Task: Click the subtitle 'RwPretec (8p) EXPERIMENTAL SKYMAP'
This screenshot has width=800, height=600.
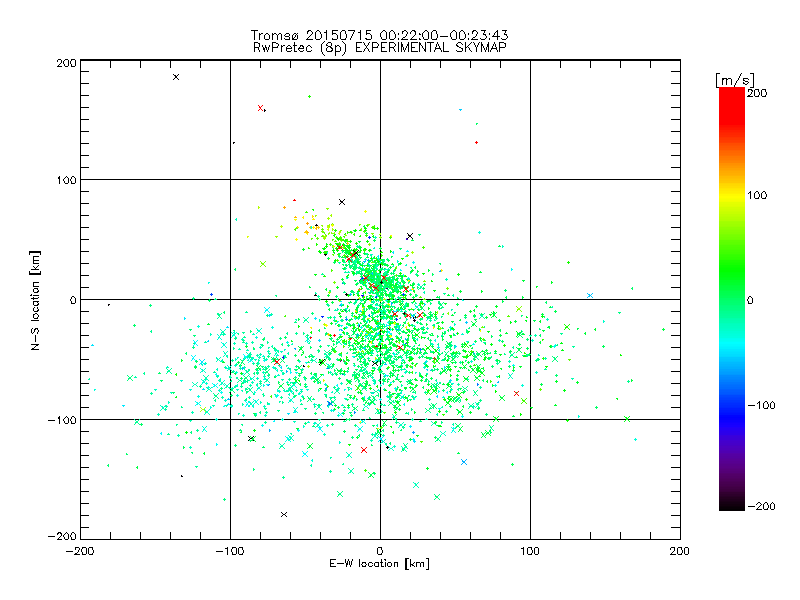Action: (x=379, y=48)
